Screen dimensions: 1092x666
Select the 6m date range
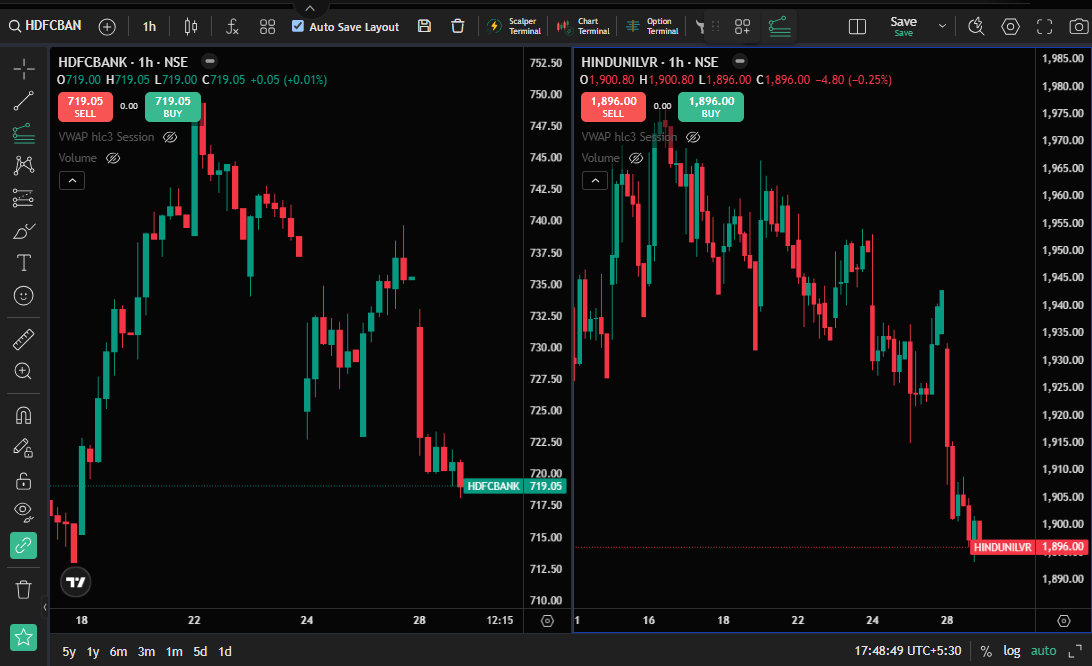click(118, 651)
